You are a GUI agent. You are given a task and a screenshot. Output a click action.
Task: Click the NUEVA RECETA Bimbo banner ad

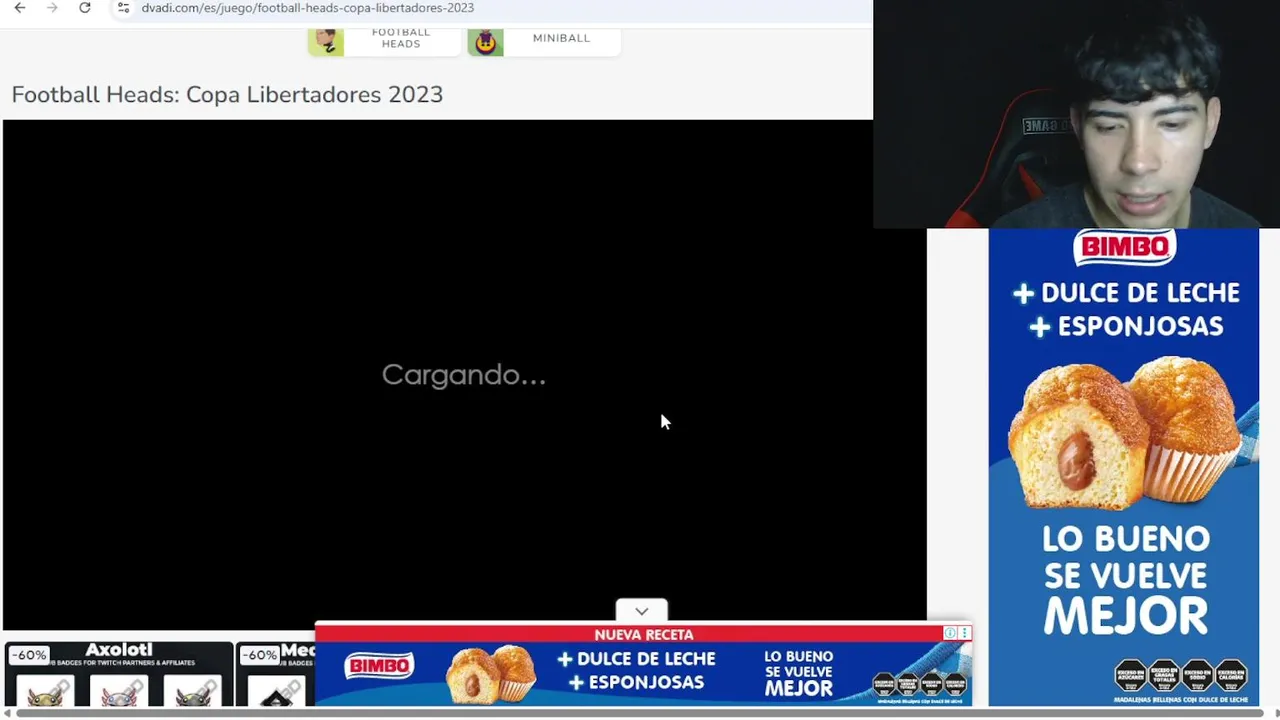click(643, 664)
